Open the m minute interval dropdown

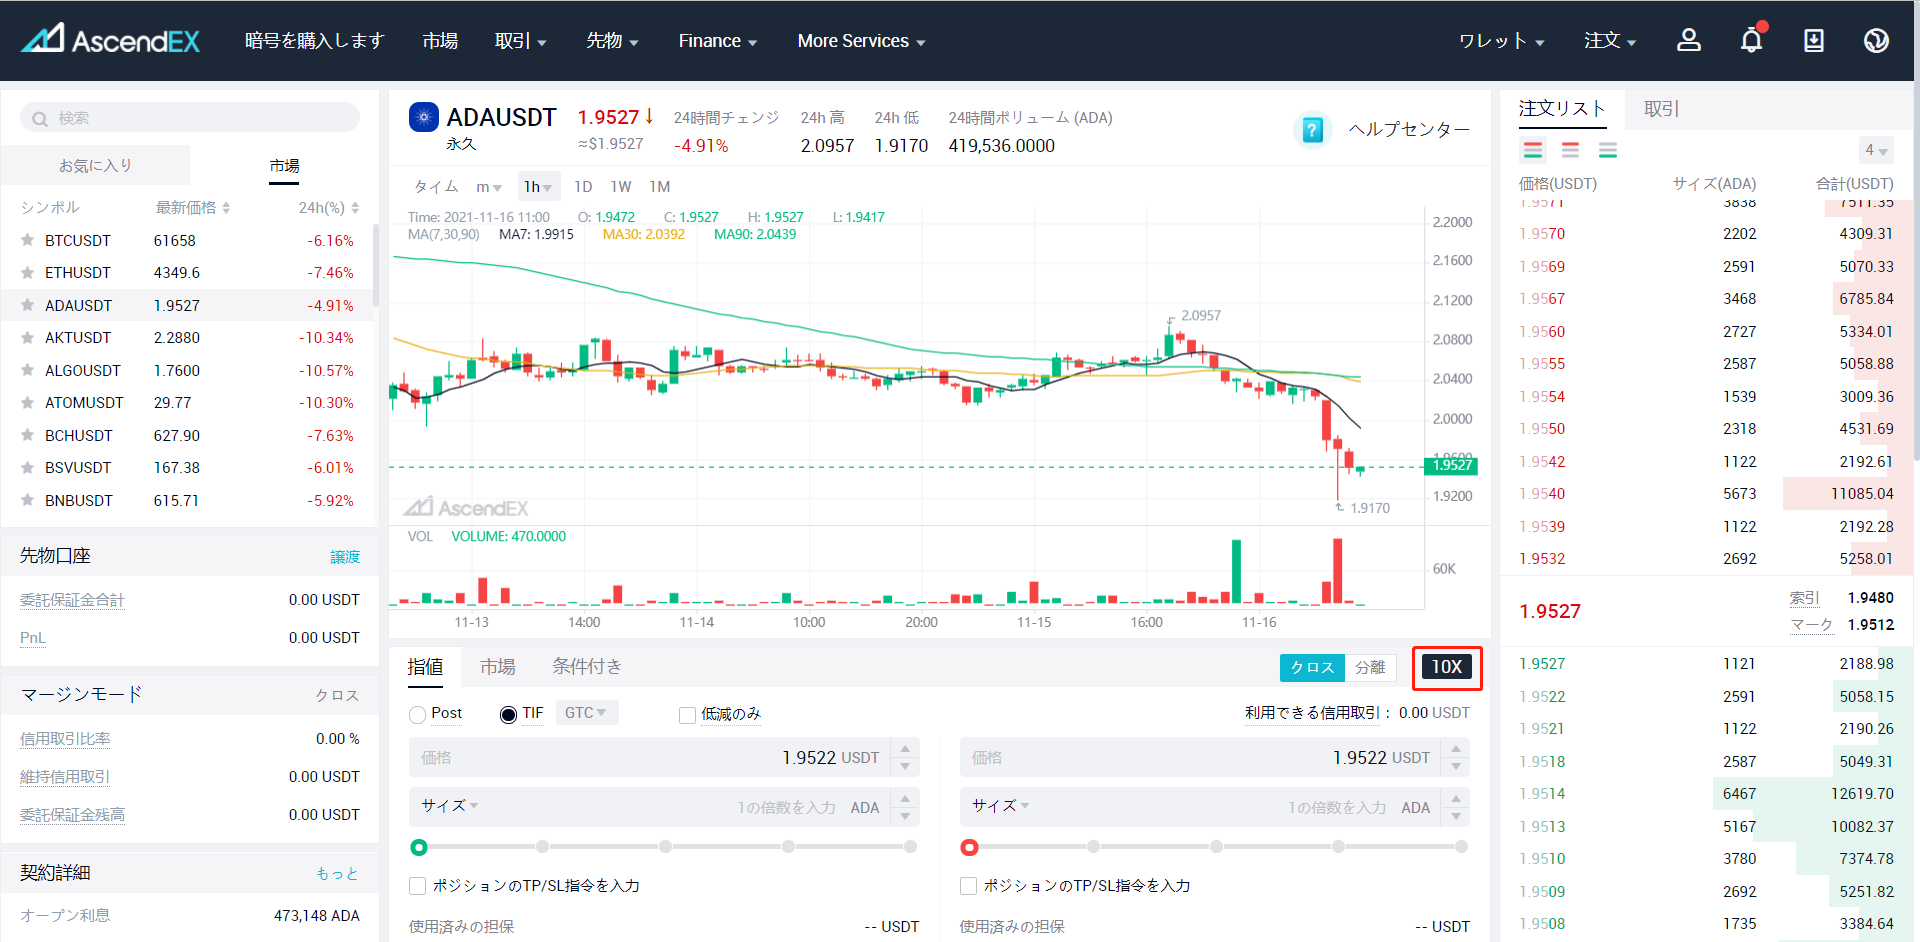489,187
